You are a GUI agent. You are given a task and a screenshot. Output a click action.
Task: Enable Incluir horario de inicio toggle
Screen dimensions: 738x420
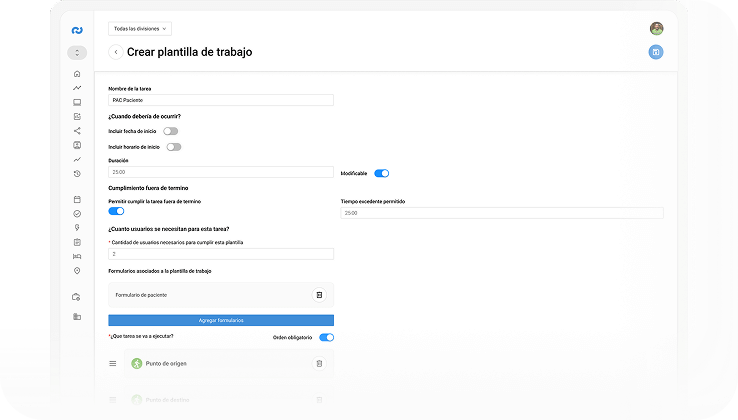click(x=174, y=147)
